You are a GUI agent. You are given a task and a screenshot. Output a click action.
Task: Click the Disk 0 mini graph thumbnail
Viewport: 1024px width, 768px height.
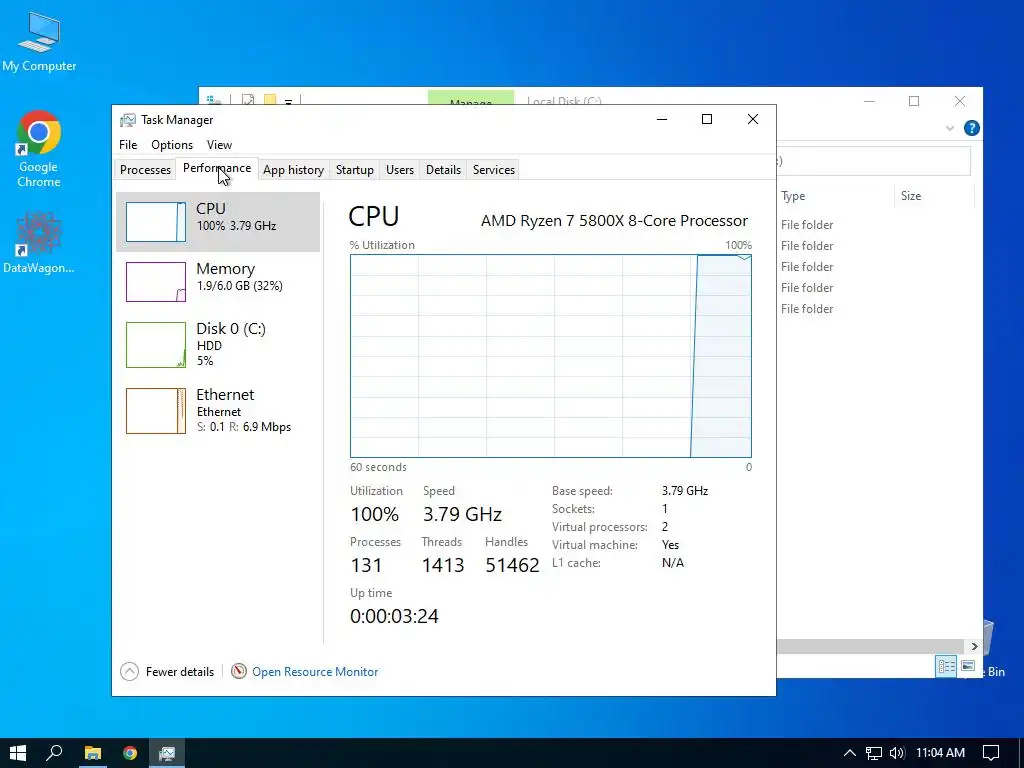[156, 345]
